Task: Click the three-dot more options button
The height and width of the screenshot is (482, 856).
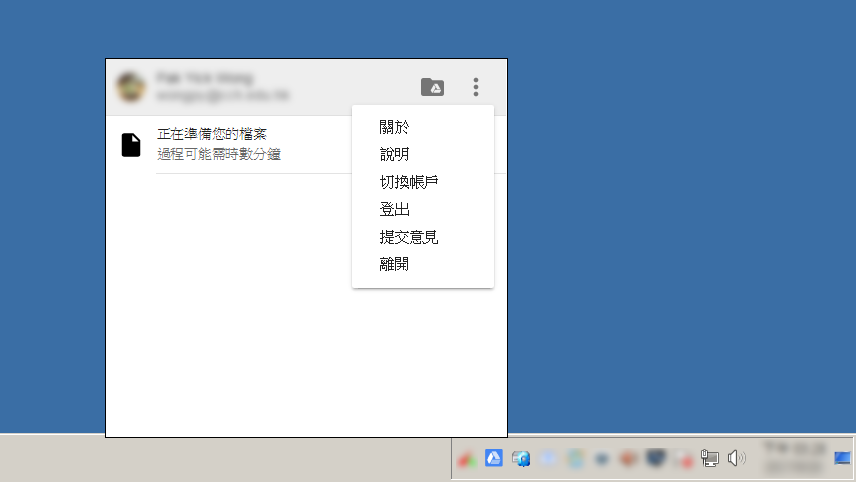Action: (x=476, y=87)
